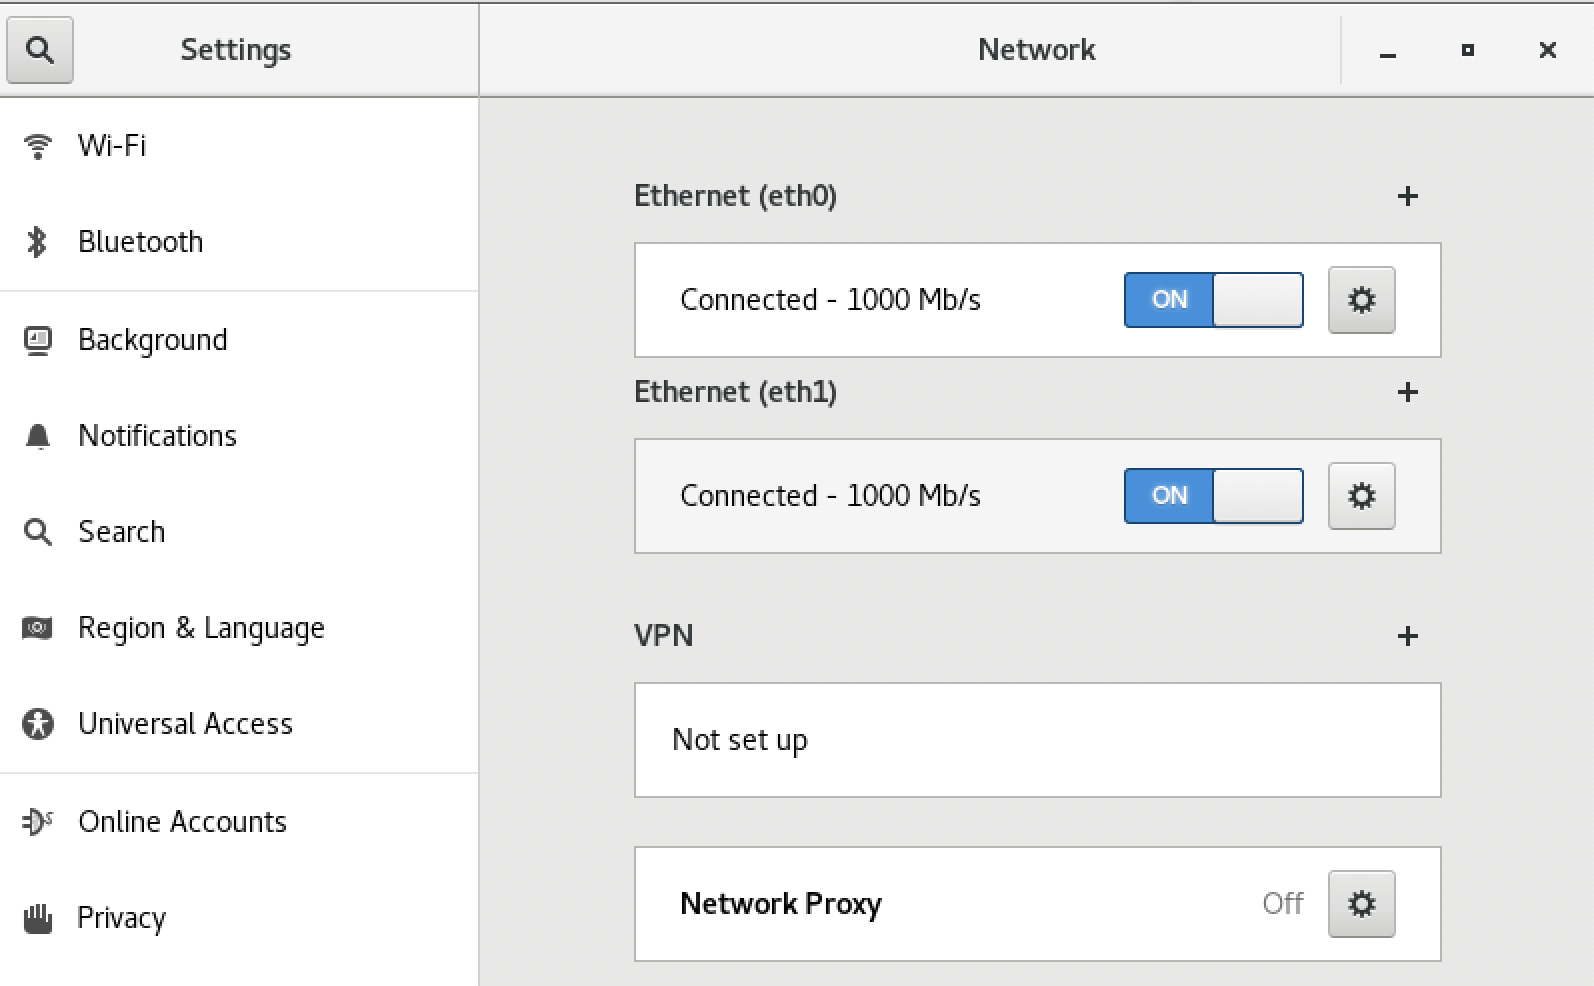Open Network Proxy settings gear
1594x986 pixels.
click(1361, 904)
